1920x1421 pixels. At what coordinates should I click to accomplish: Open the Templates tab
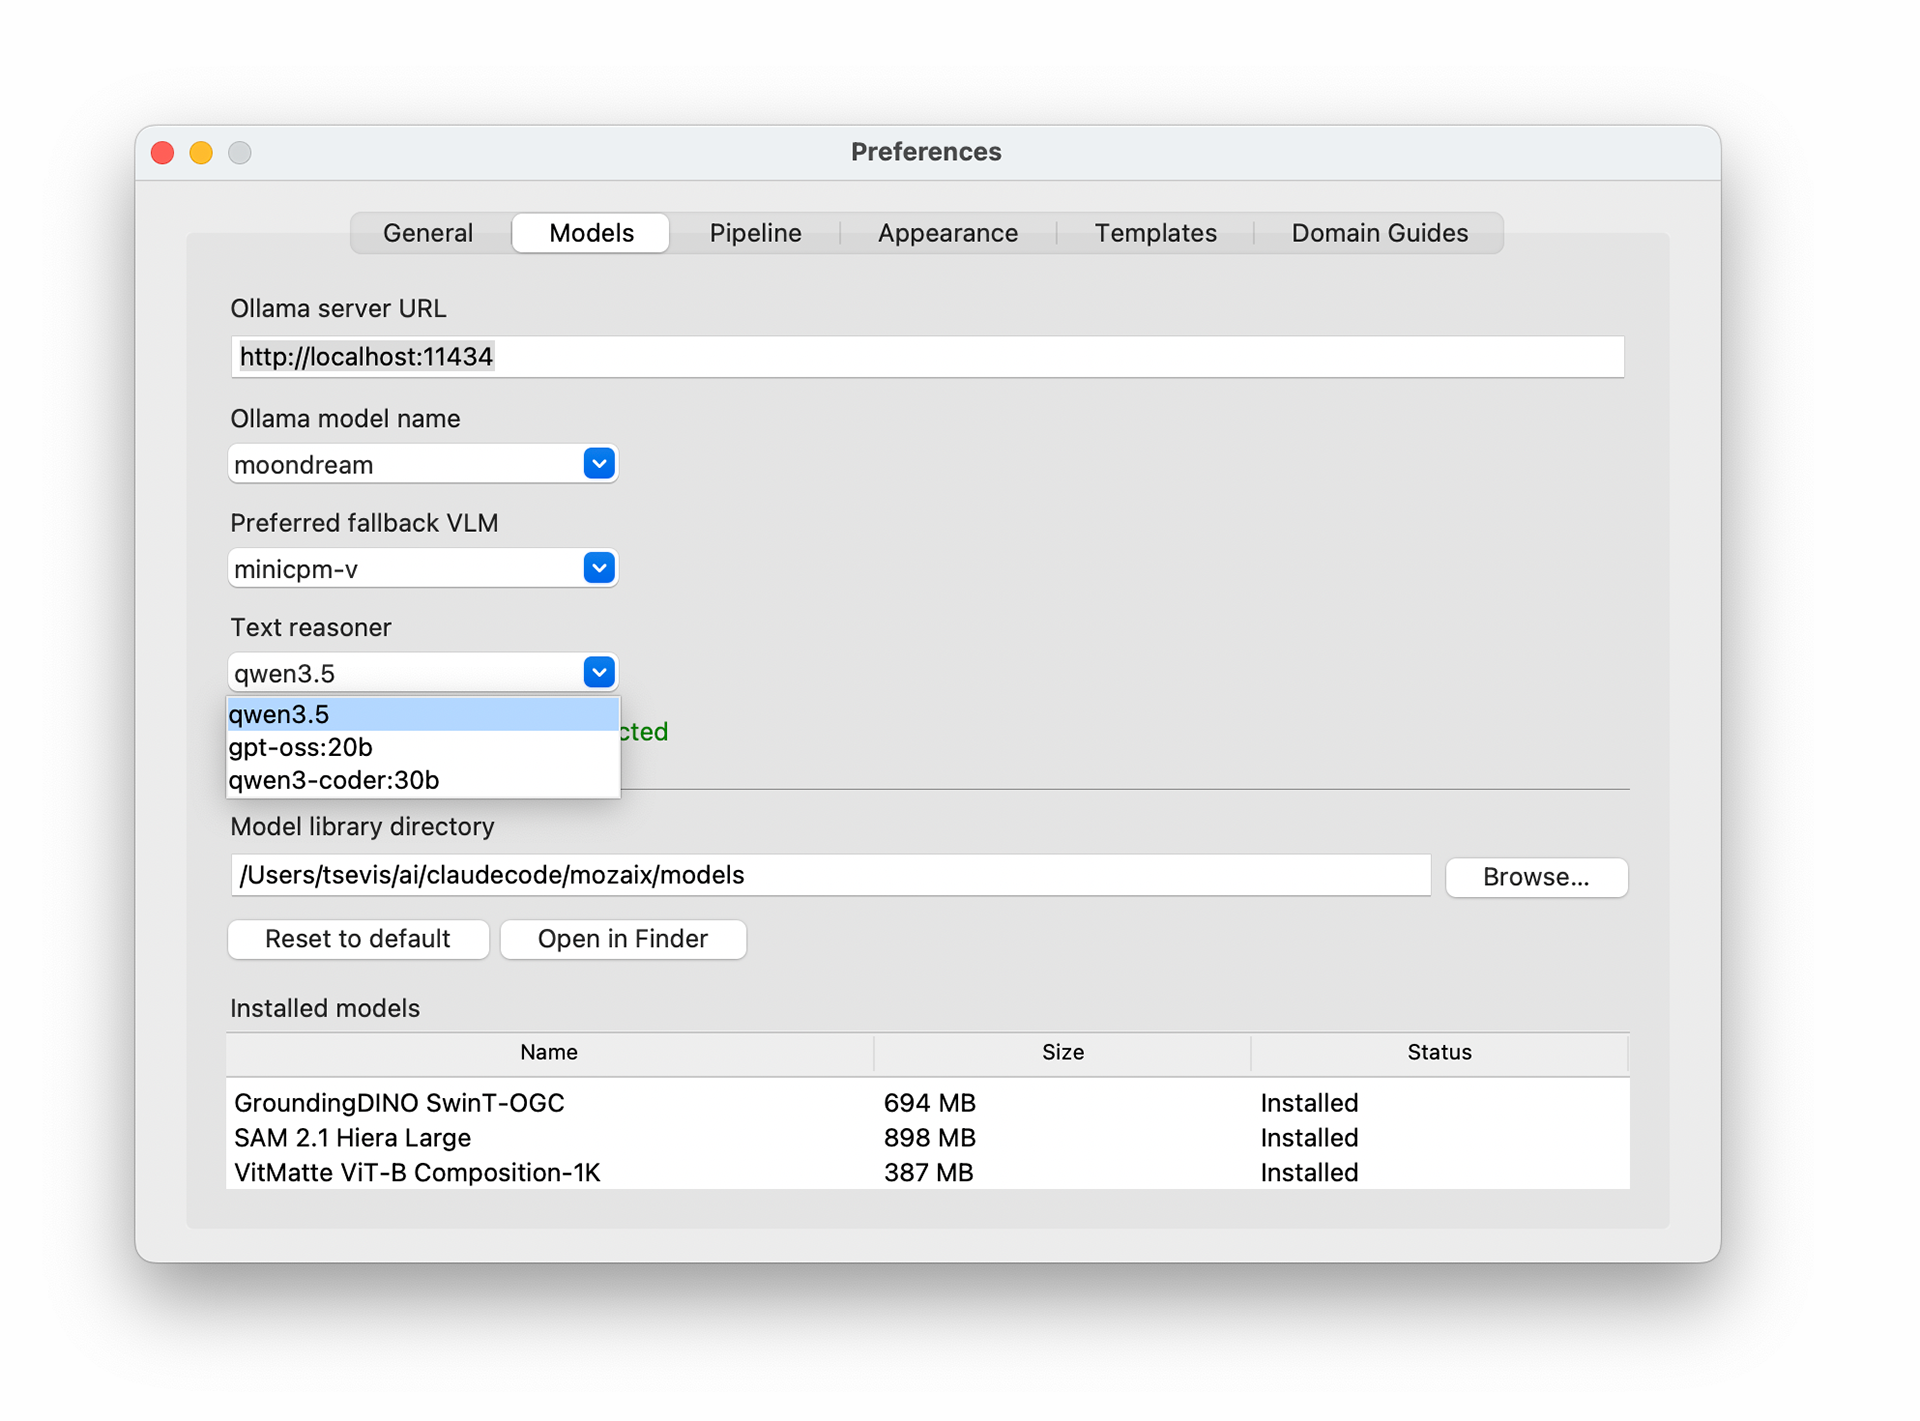(x=1155, y=232)
